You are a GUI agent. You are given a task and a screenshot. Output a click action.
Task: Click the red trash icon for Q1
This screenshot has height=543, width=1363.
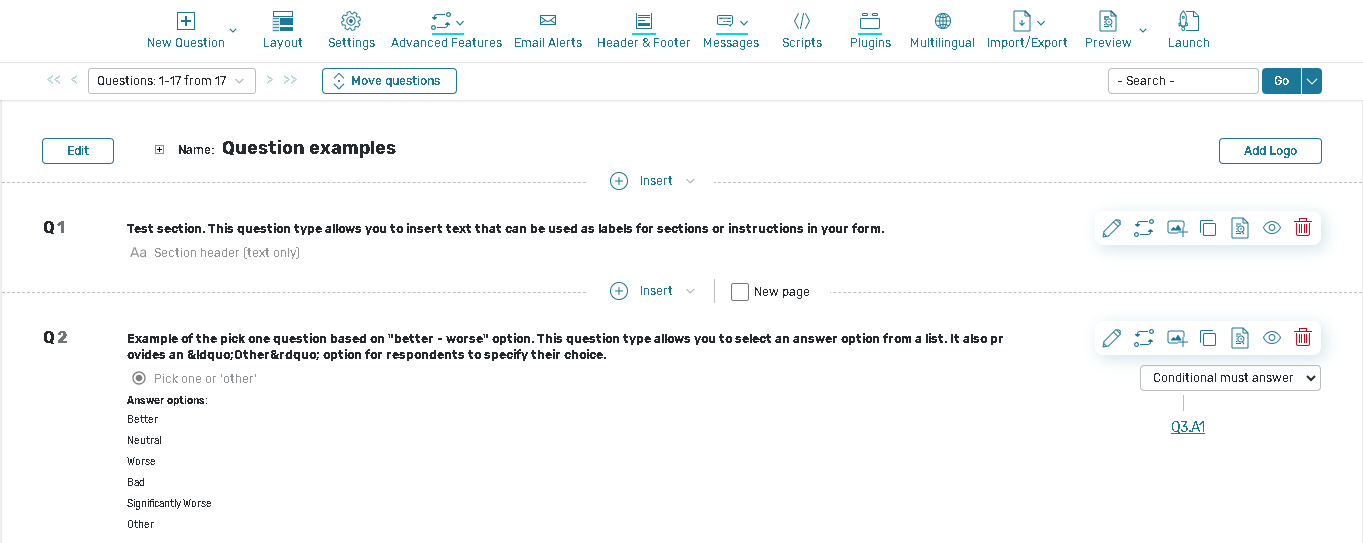tap(1302, 228)
